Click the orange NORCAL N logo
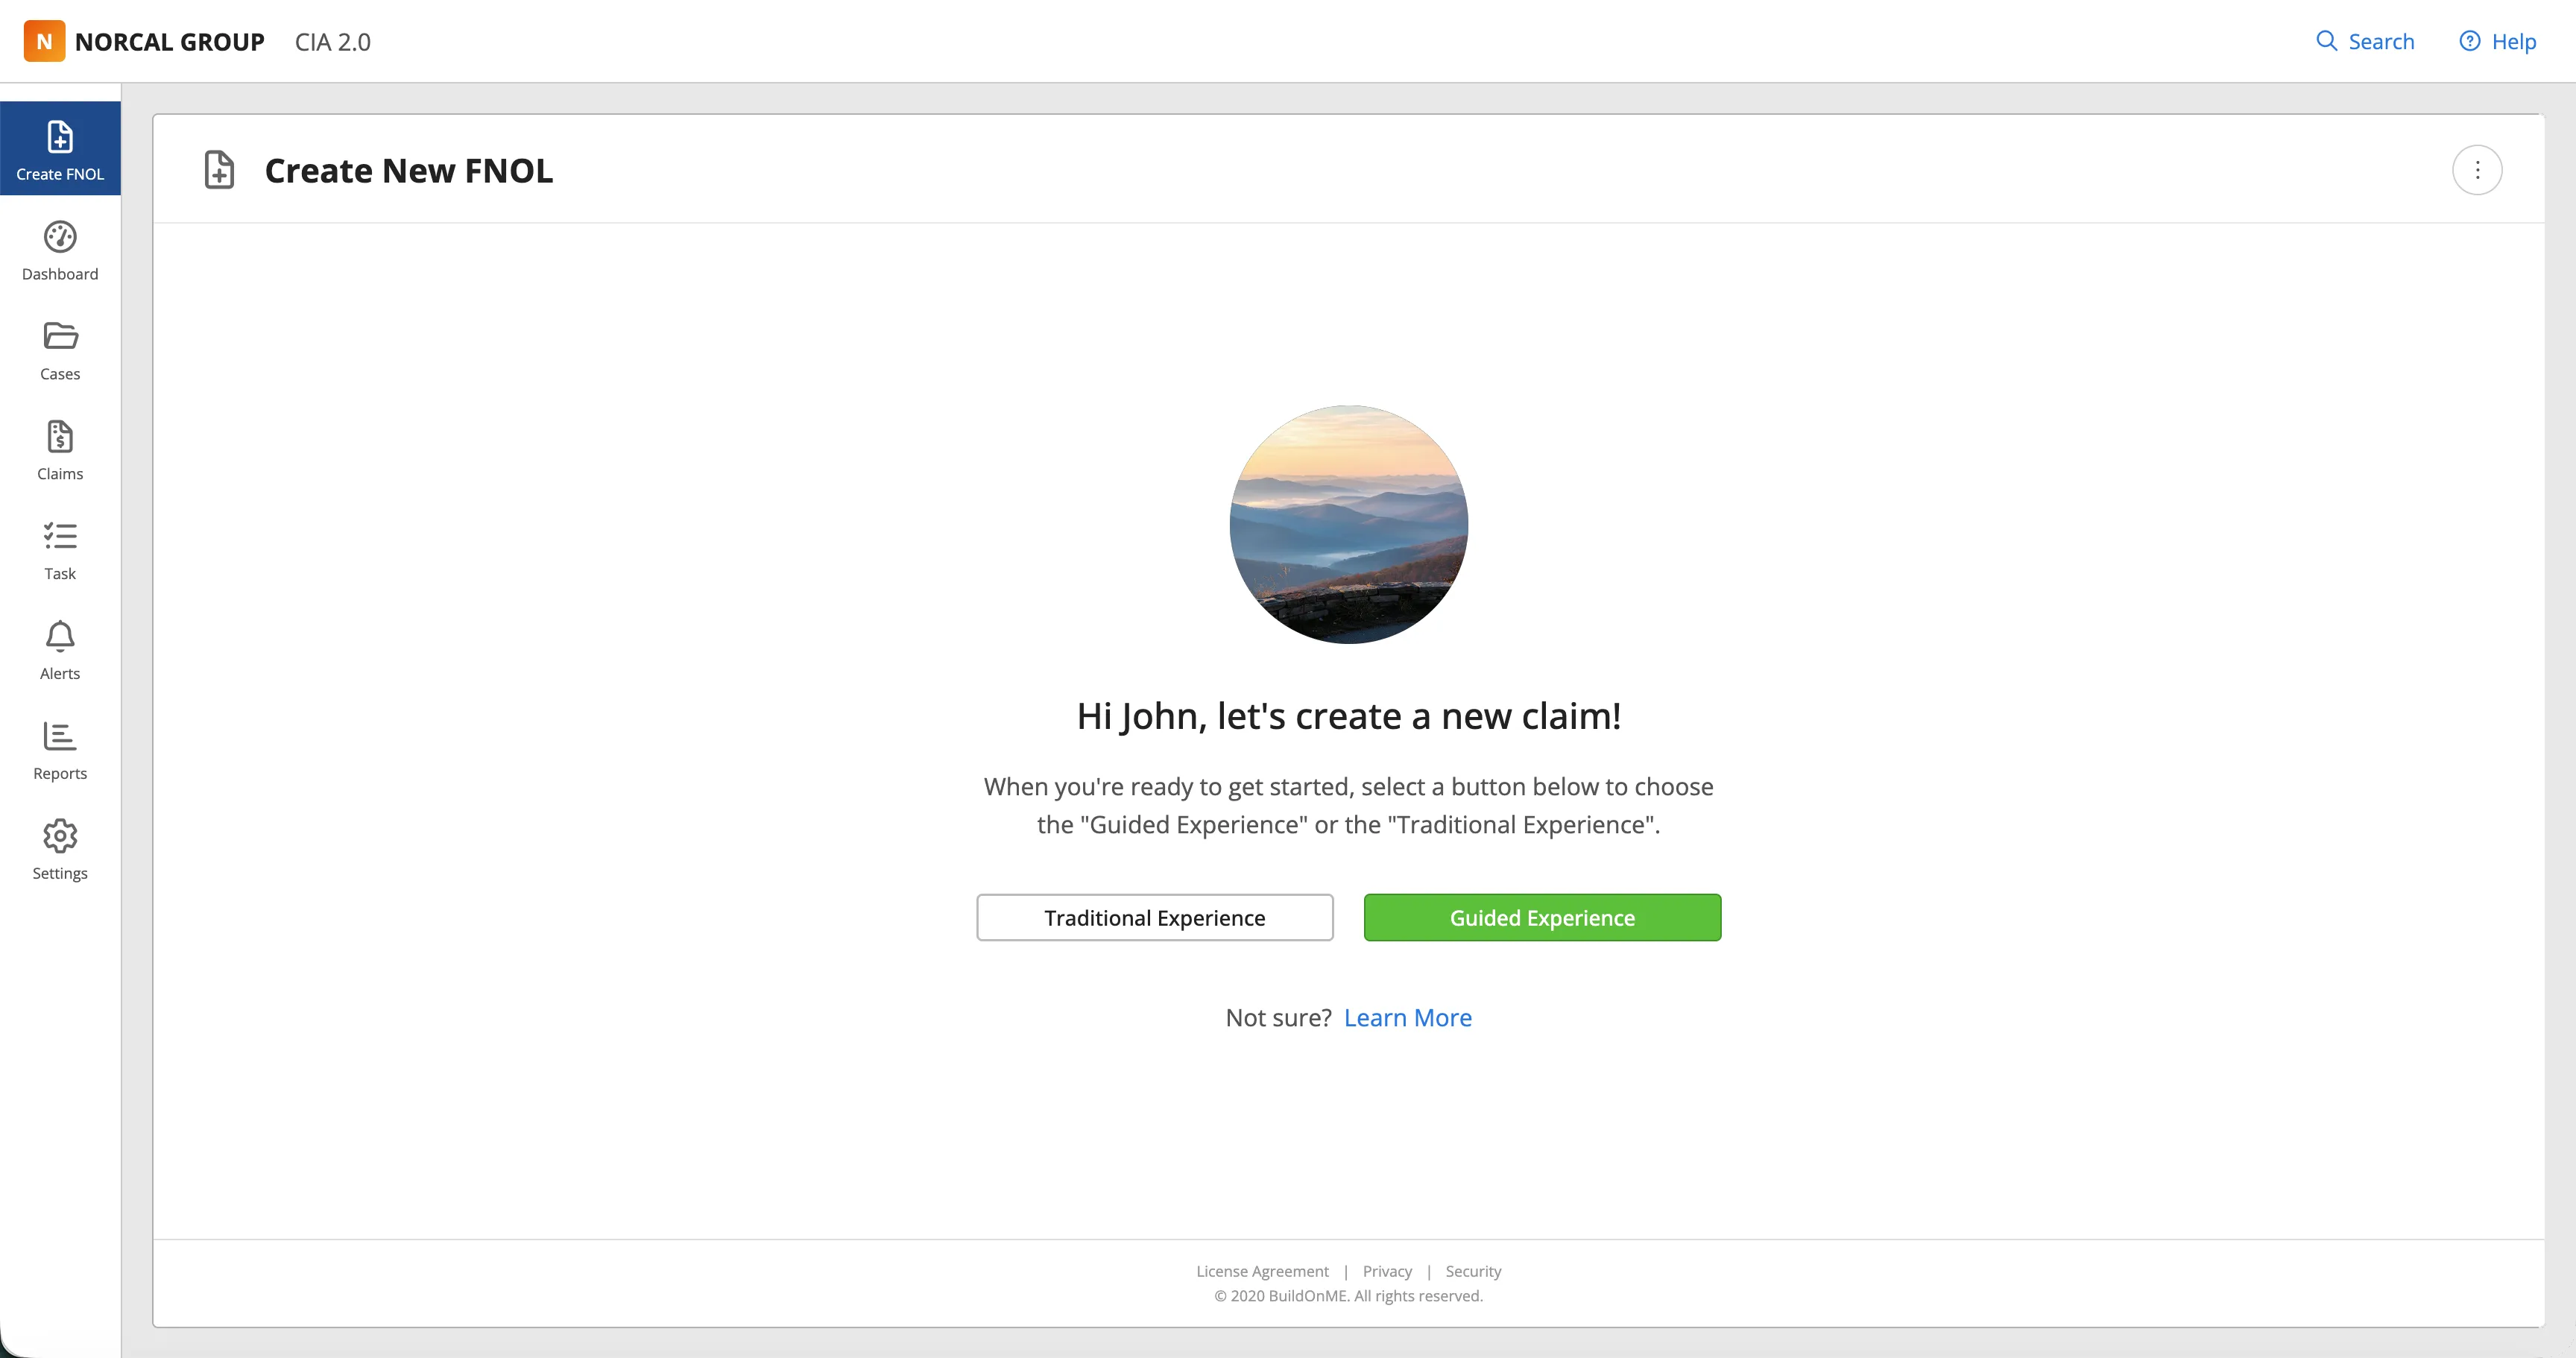Screen dimensions: 2576x1358 [x=44, y=41]
